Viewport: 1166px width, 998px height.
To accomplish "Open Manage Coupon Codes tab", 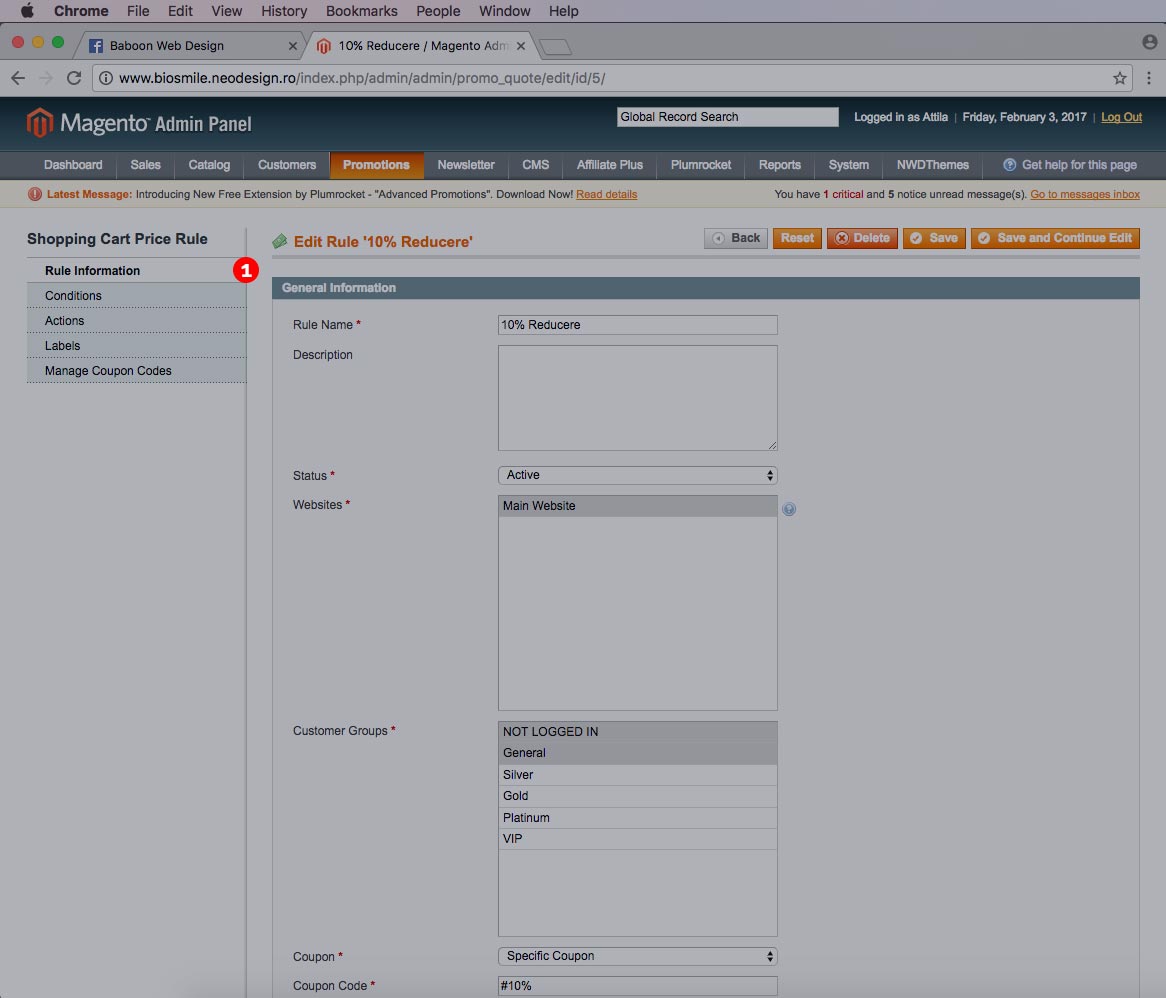I will [108, 371].
